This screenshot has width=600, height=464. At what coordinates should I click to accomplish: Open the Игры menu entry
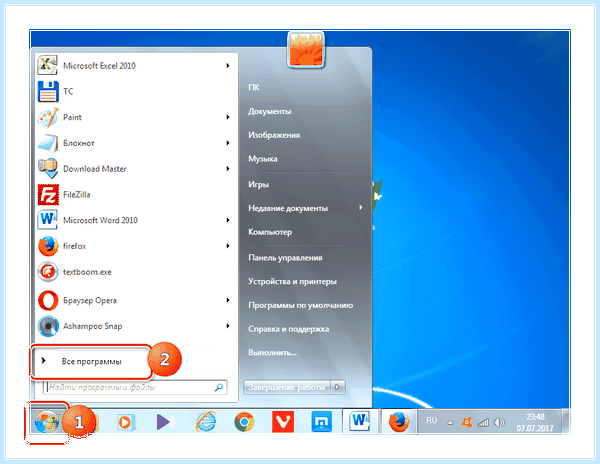click(x=258, y=184)
